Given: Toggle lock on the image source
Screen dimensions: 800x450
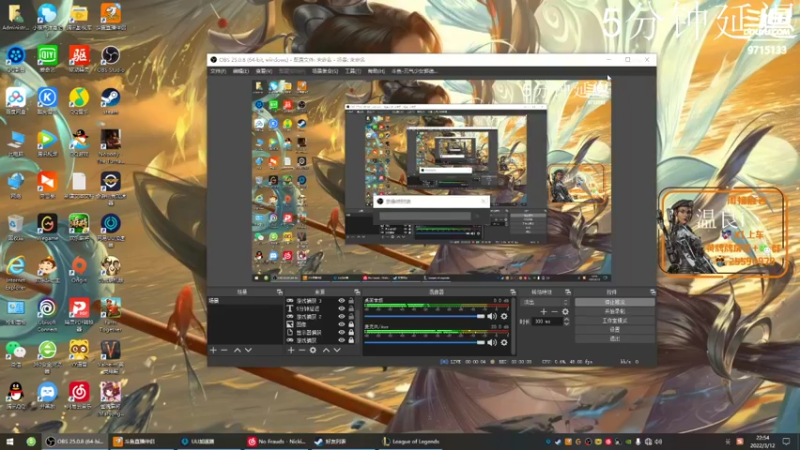Looking at the screenshot, I should [351, 324].
